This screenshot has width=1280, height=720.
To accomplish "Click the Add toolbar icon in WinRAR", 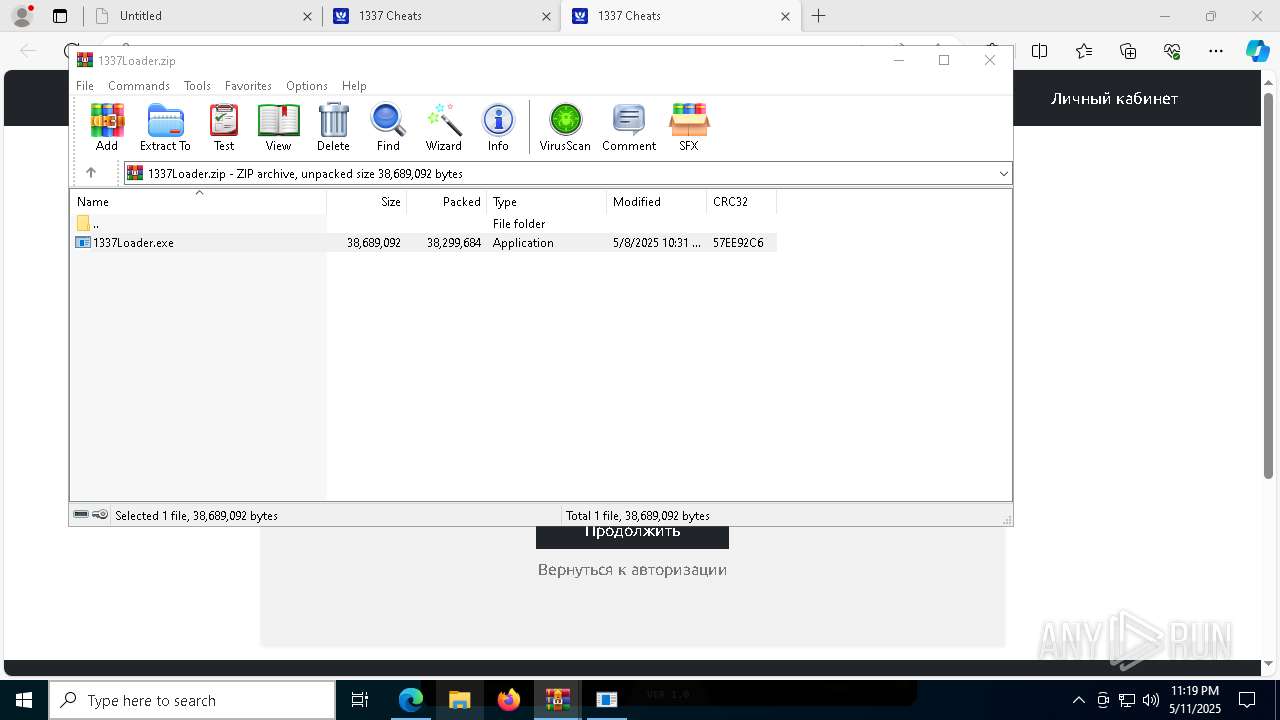I will point(107,127).
